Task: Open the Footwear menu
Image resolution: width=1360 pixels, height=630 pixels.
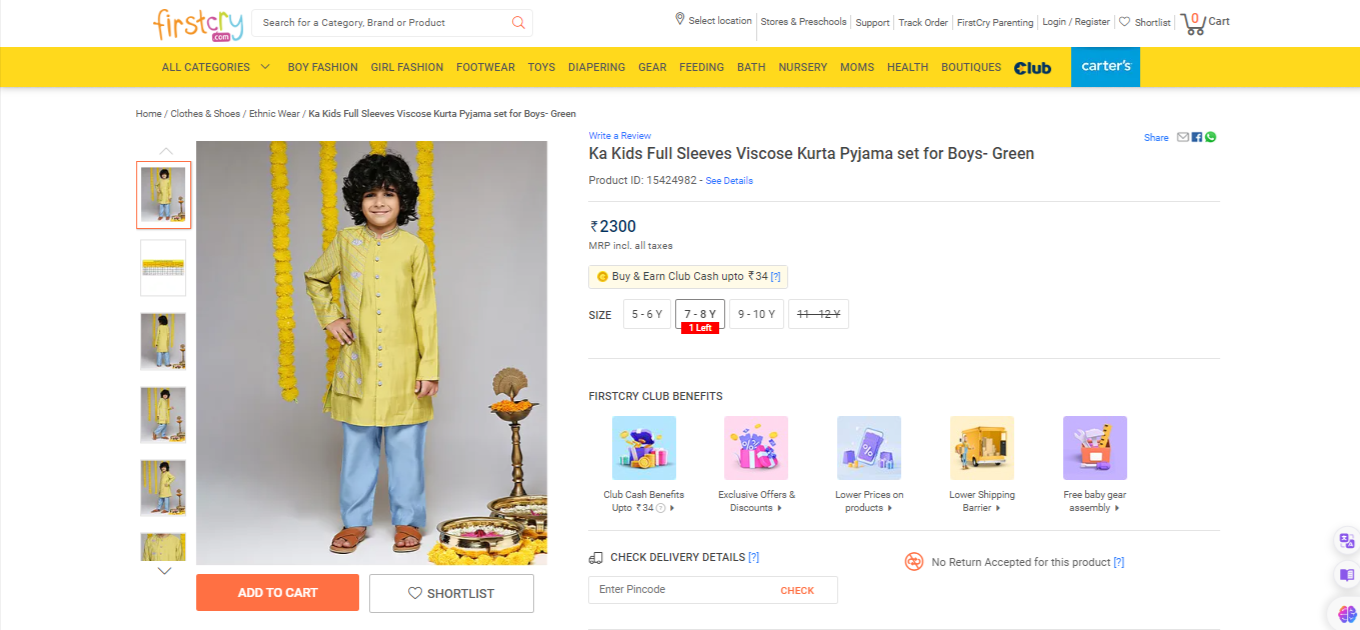Action: pyautogui.click(x=485, y=67)
